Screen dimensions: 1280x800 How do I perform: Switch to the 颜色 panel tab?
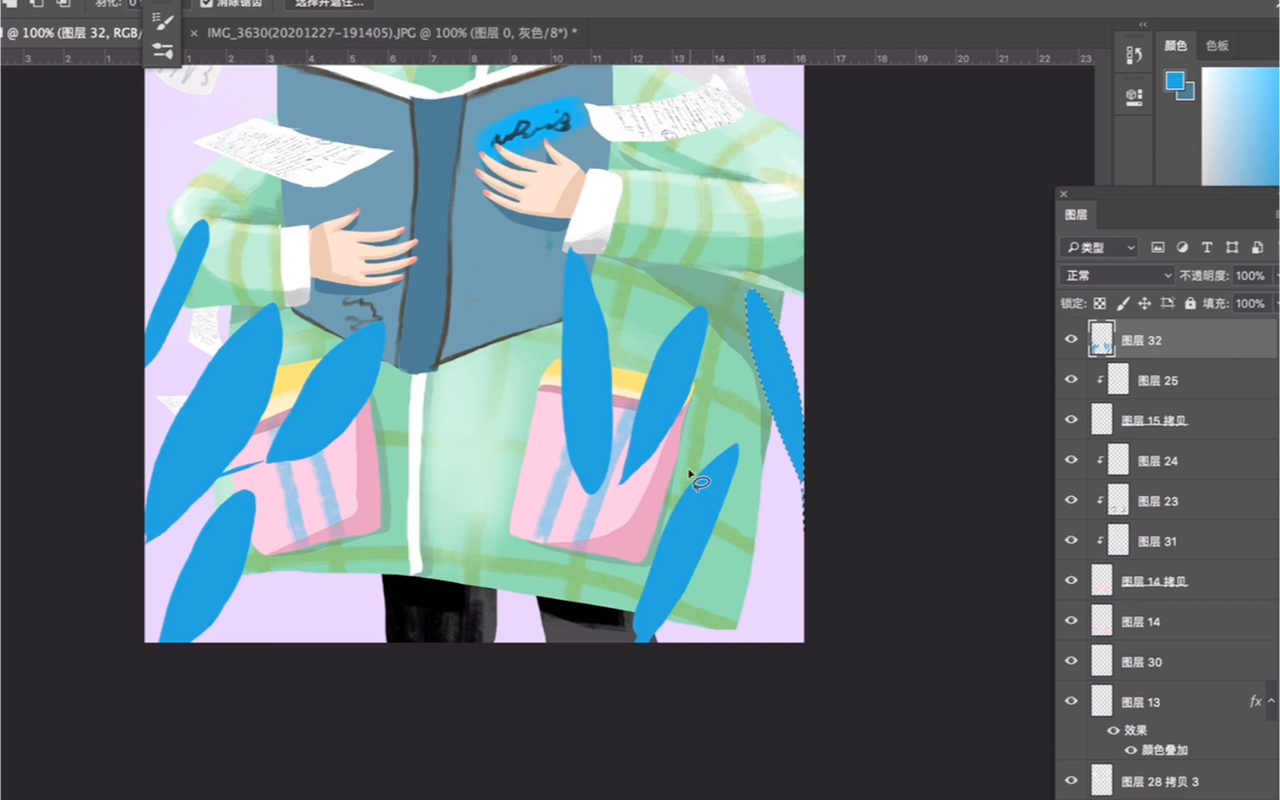tap(1175, 46)
